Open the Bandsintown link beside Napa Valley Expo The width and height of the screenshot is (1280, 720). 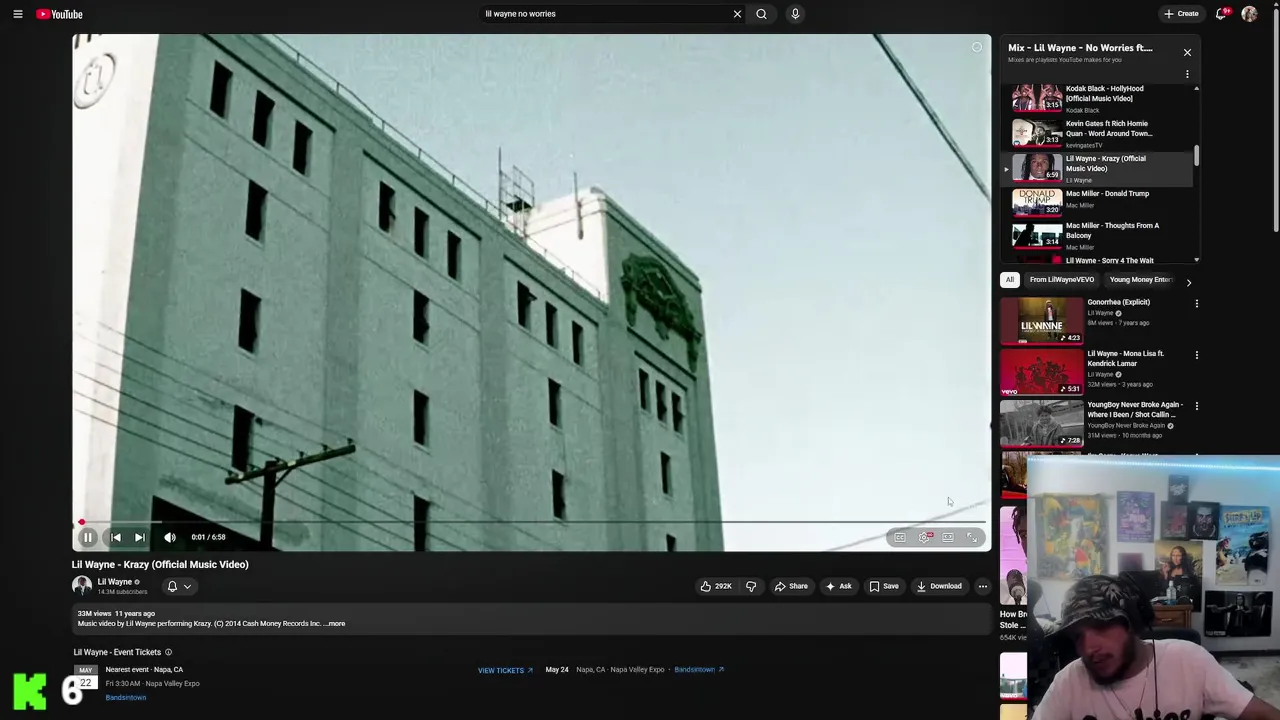coord(699,670)
